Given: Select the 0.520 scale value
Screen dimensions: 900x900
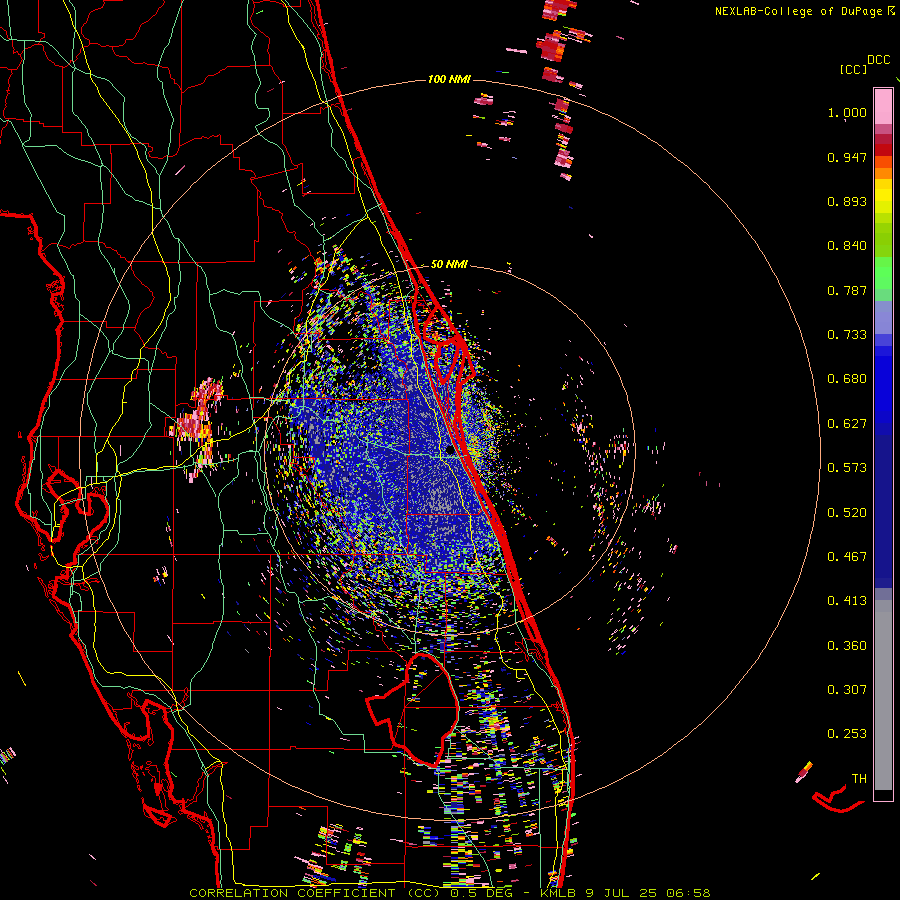Looking at the screenshot, I should 847,513.
